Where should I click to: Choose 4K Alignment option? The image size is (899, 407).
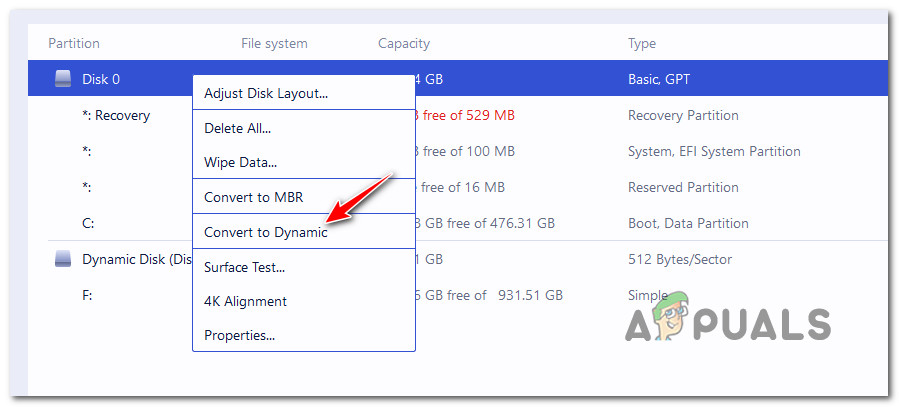point(245,301)
